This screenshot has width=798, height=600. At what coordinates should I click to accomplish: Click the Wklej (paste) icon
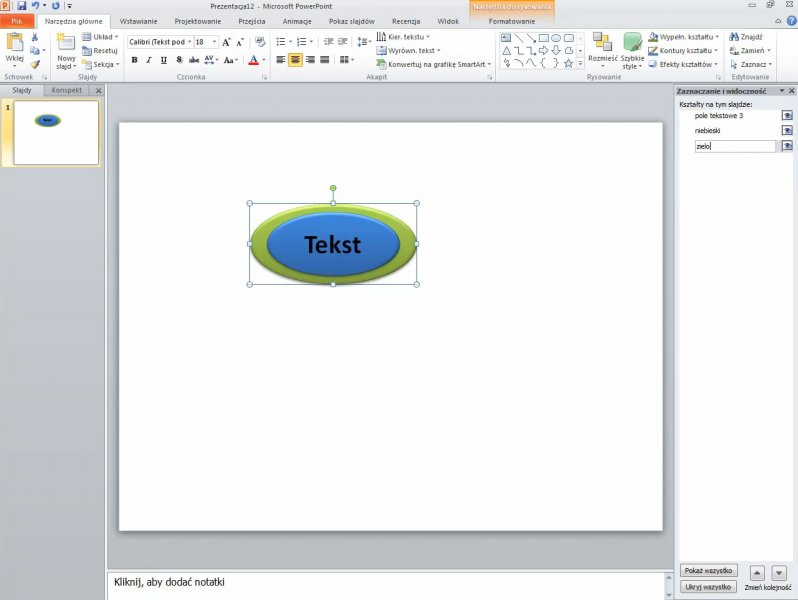[14, 45]
